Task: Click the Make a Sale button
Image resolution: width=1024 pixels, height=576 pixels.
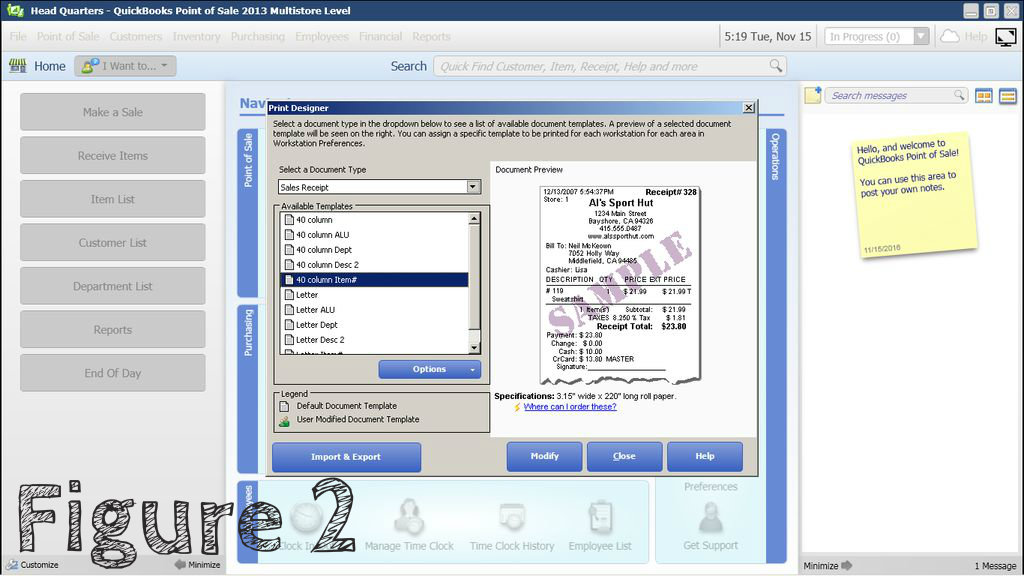Action: pyautogui.click(x=112, y=112)
